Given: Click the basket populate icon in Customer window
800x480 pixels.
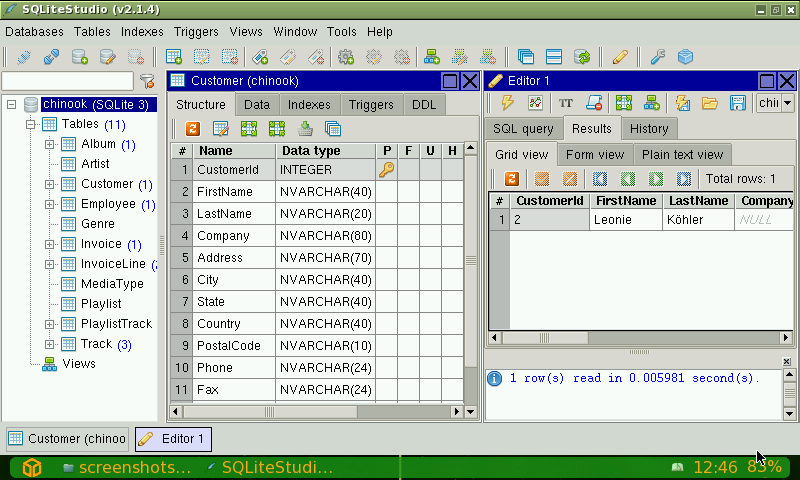Looking at the screenshot, I should pos(305,129).
